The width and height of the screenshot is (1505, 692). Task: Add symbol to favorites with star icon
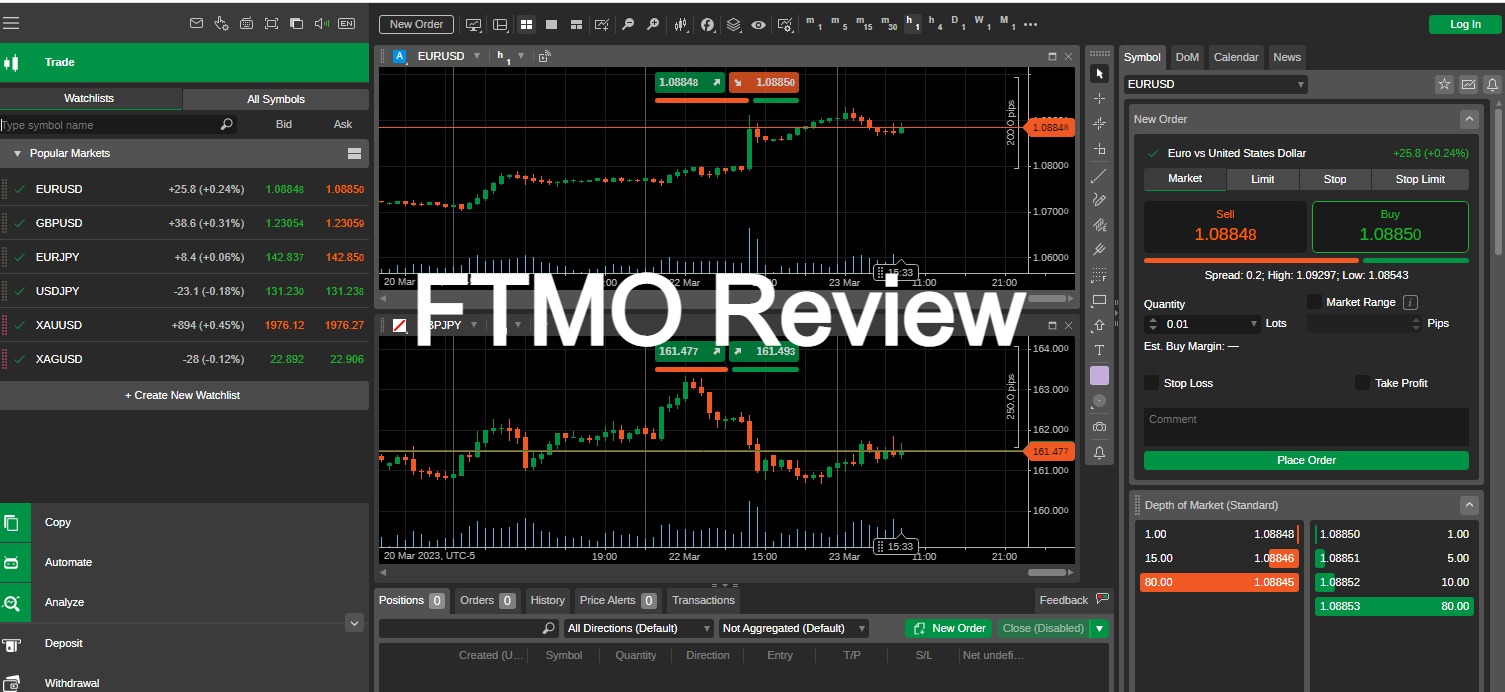point(1444,84)
